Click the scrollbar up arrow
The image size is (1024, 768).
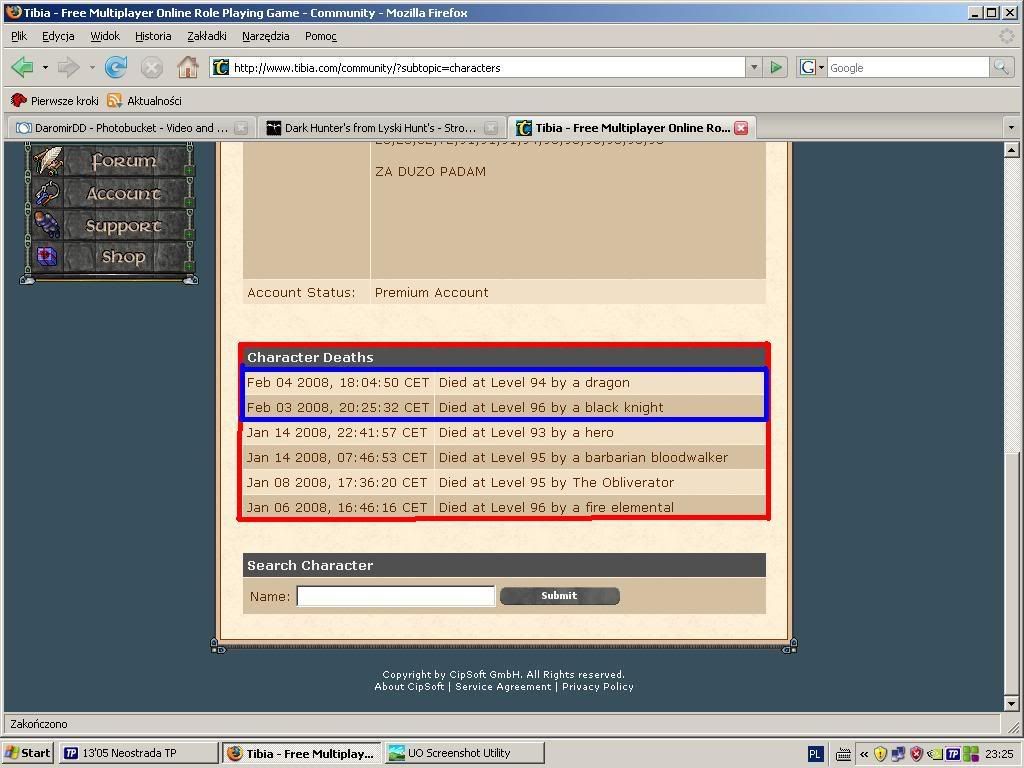(1011, 150)
